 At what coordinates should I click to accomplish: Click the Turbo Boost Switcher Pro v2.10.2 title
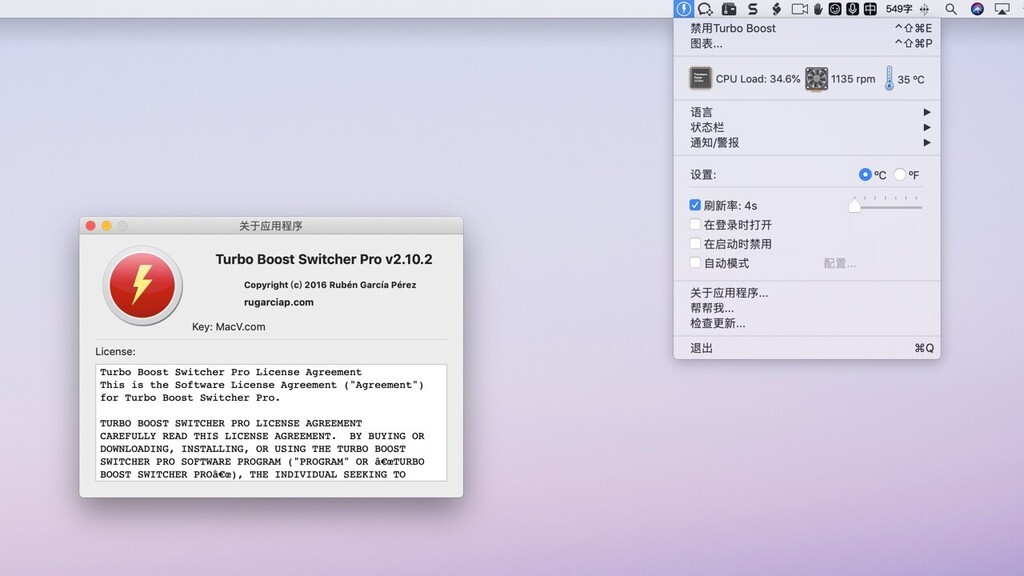(324, 259)
